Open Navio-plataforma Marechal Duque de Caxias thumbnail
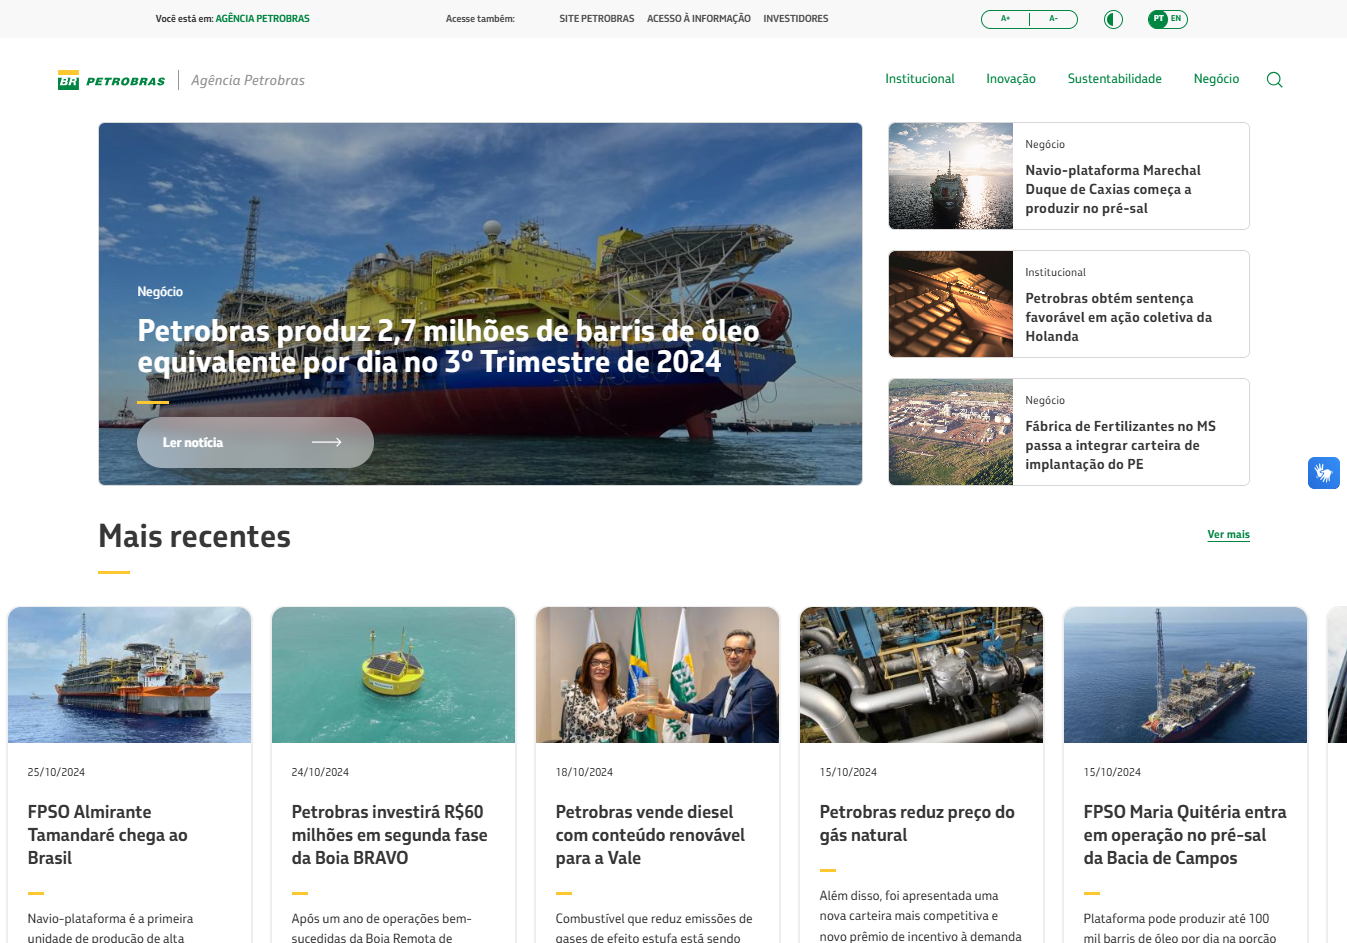This screenshot has height=943, width=1347. pos(951,176)
